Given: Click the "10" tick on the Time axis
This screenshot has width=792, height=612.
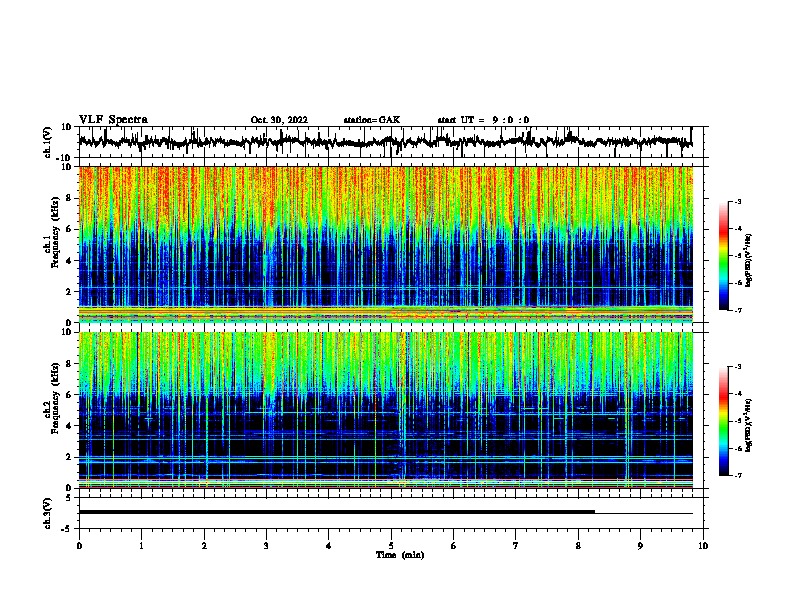Looking at the screenshot, I should click(703, 546).
